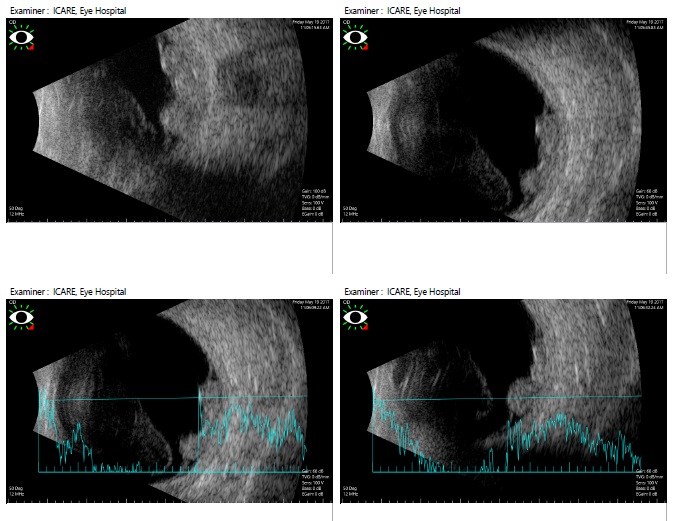Click the eye orientation icon in bottom-right scan
This screenshot has height=521, width=680.
(354, 319)
